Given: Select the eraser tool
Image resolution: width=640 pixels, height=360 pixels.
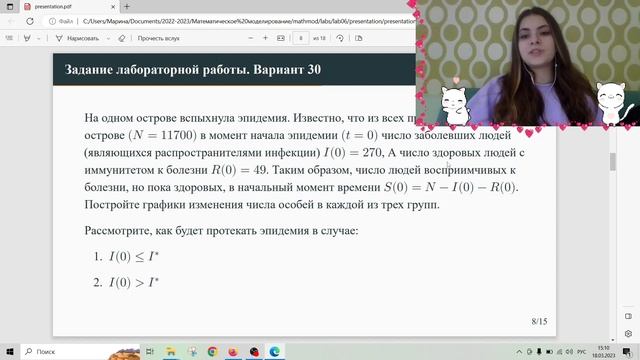Looking at the screenshot, I should point(122,38).
